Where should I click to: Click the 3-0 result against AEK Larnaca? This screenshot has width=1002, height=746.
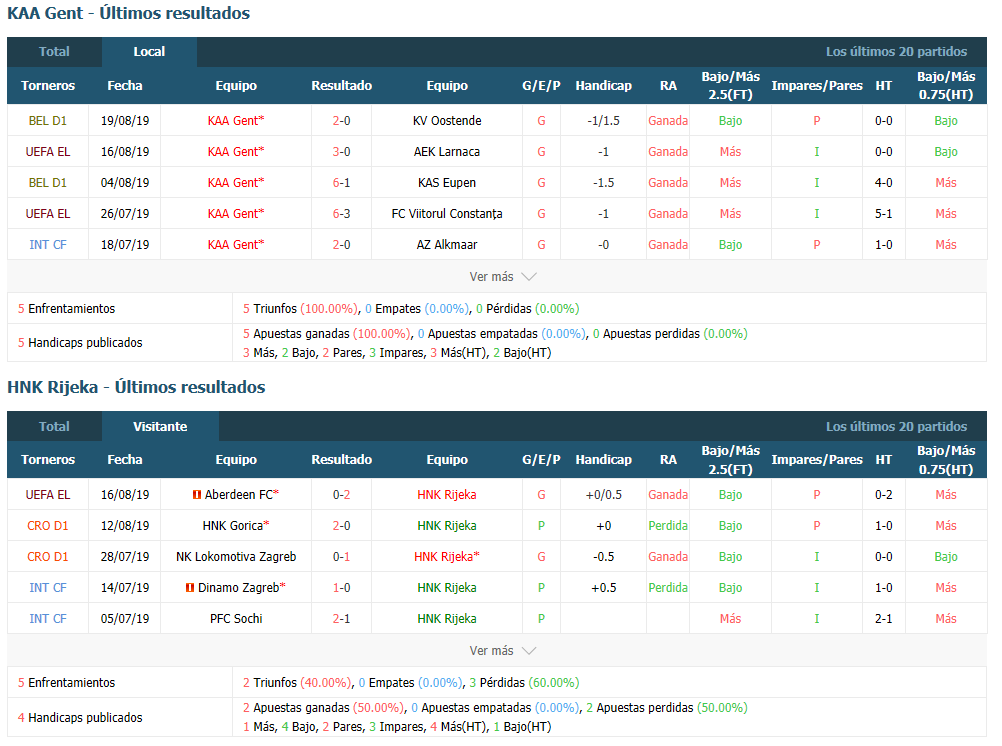pyautogui.click(x=341, y=152)
